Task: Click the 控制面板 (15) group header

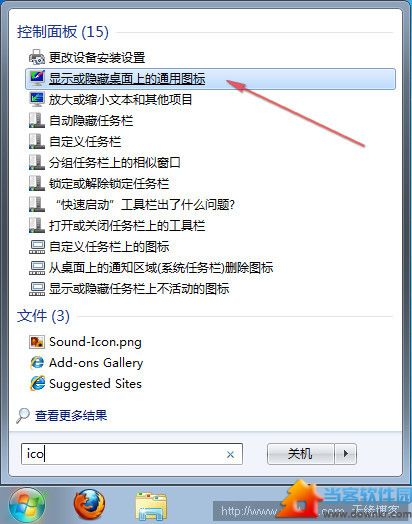Action: [63, 32]
